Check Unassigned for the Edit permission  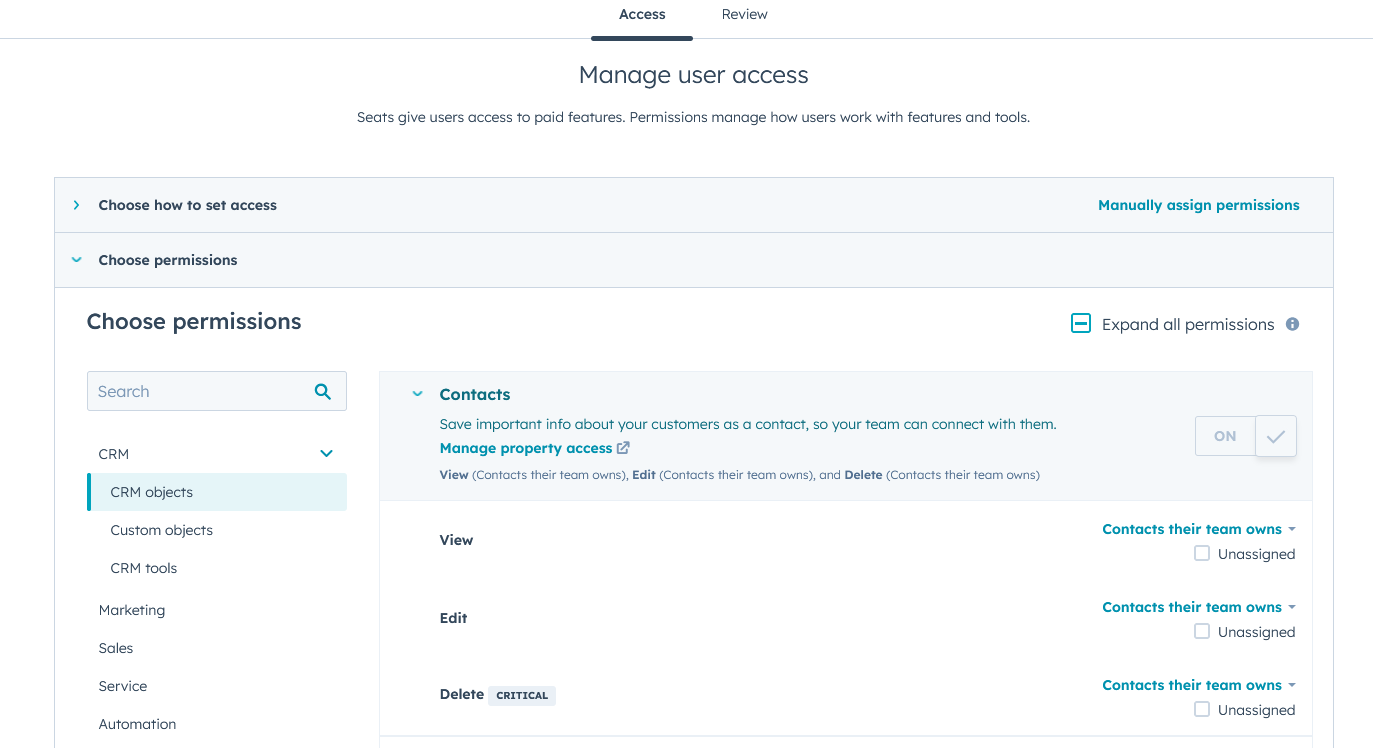[1200, 631]
